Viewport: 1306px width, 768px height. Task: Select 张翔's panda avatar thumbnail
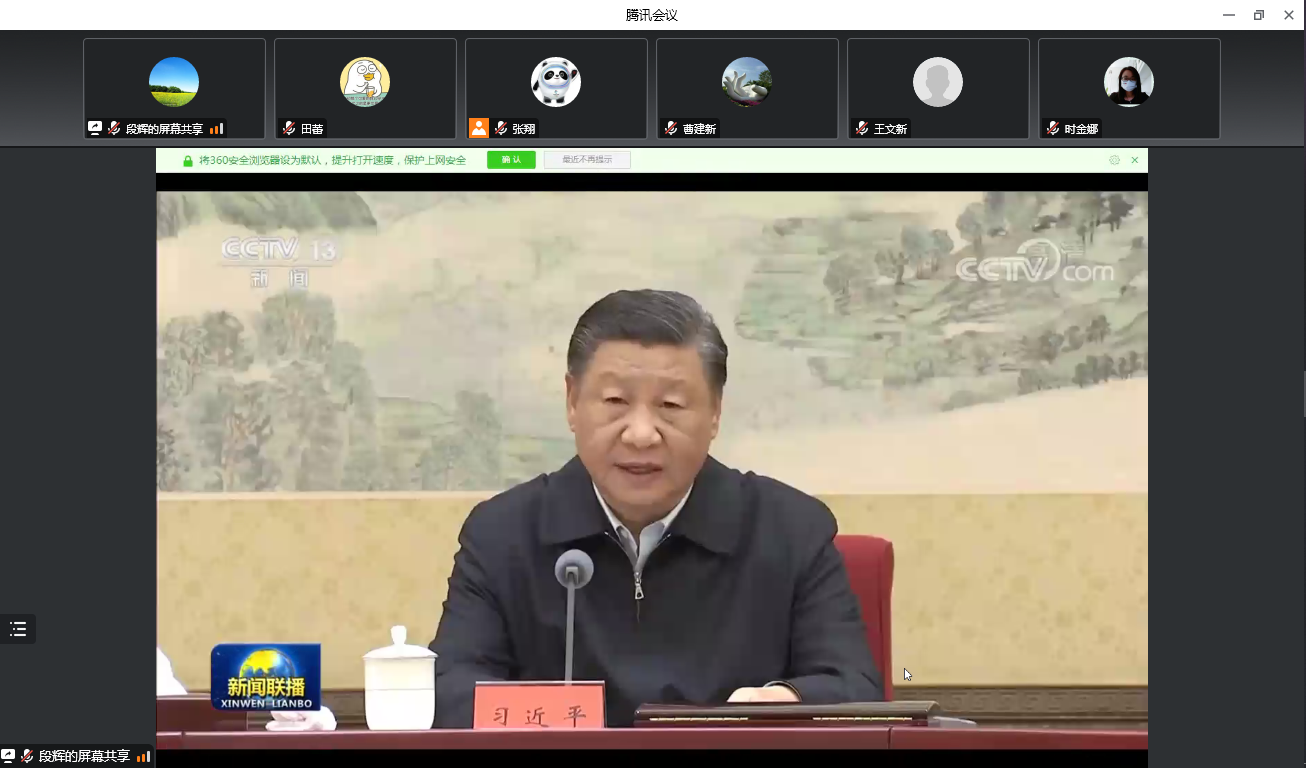556,82
